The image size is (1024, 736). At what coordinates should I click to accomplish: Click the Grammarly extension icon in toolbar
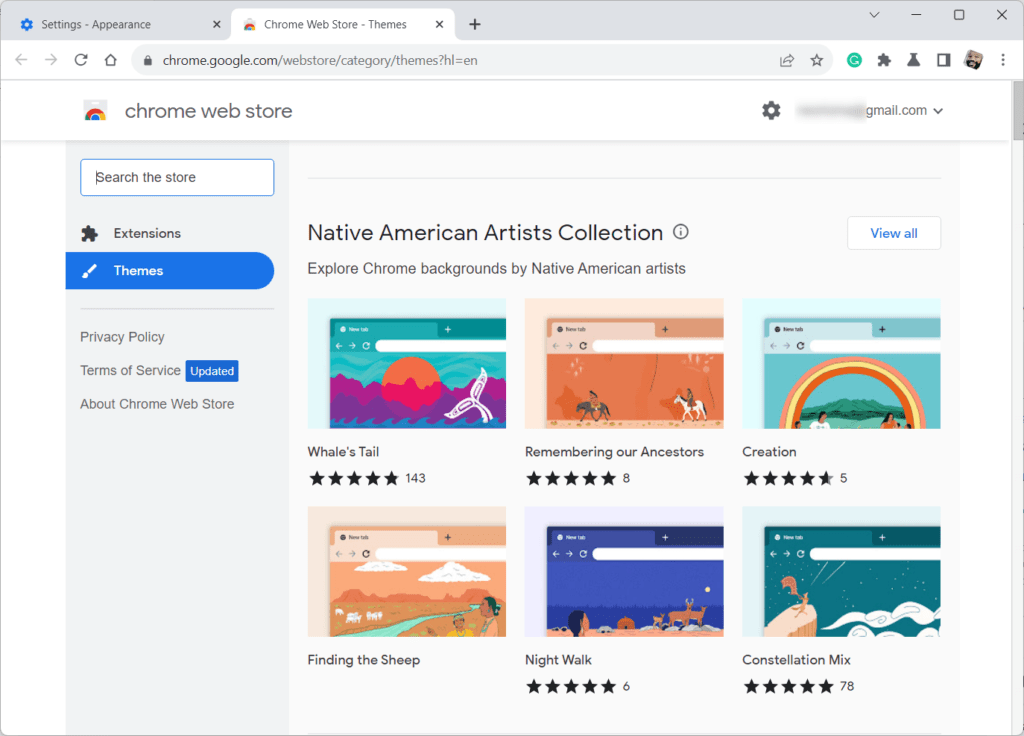(854, 60)
